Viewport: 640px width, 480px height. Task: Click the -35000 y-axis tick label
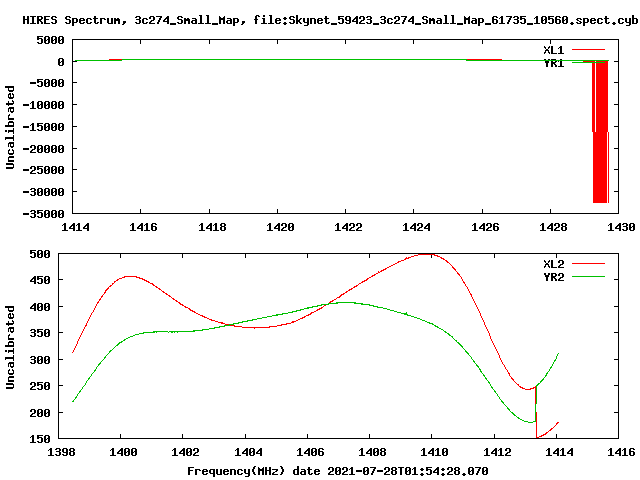[43, 214]
